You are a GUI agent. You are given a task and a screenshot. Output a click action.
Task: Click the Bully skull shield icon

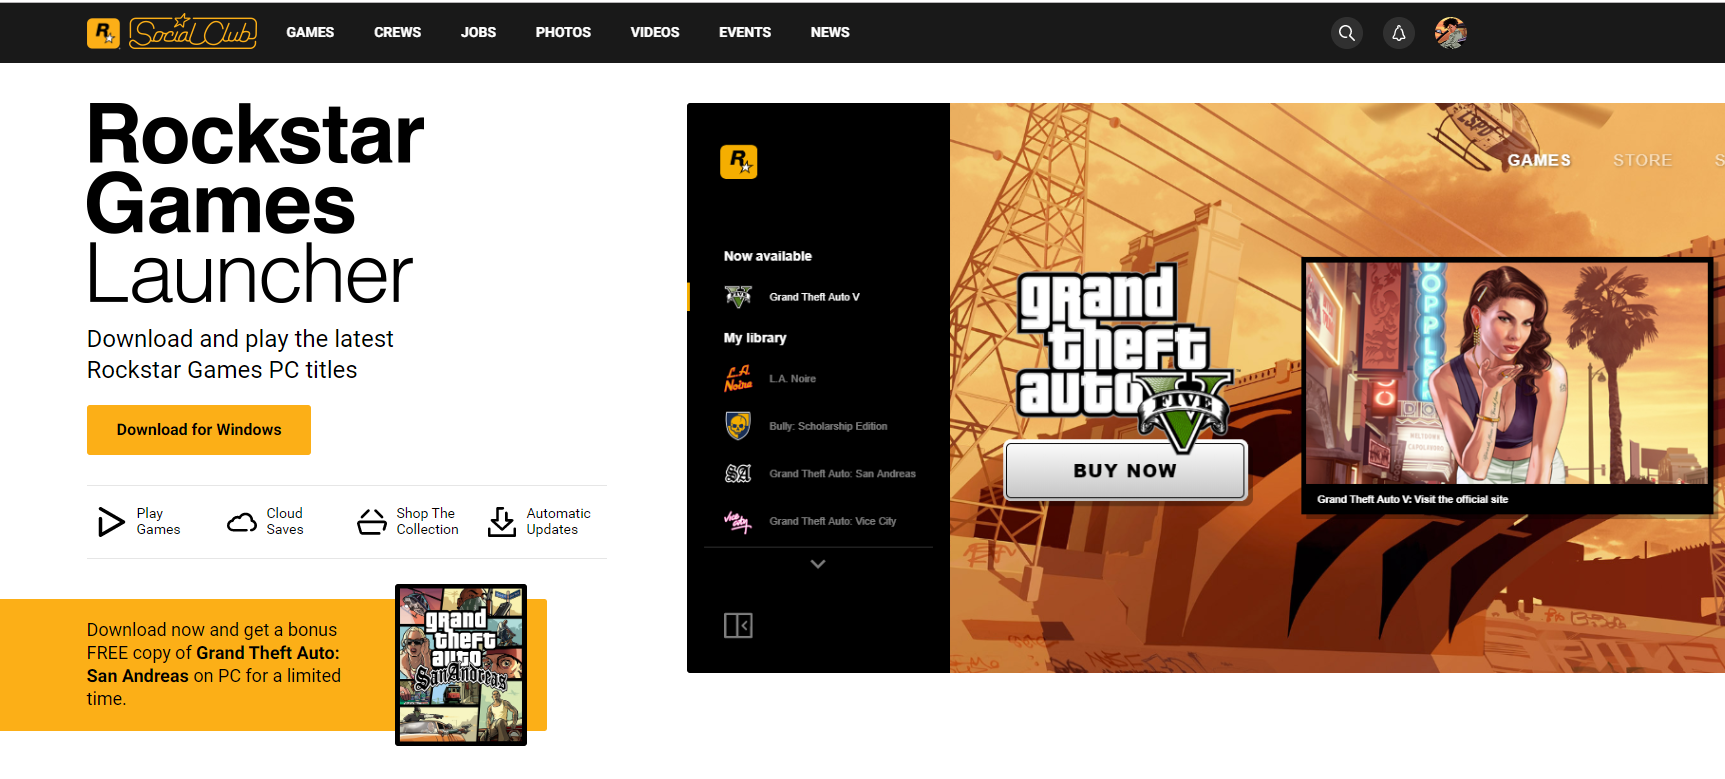point(738,426)
